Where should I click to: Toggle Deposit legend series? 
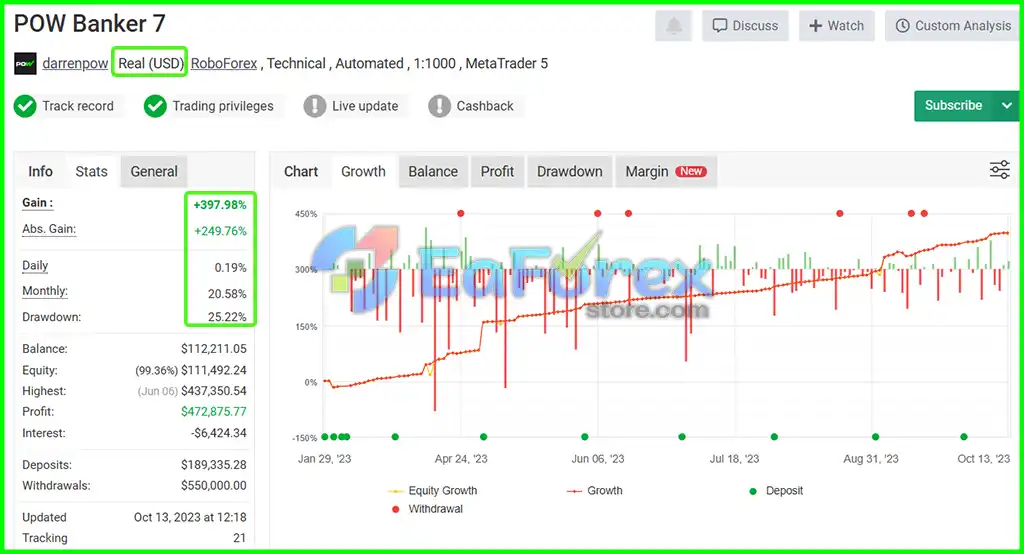[776, 491]
